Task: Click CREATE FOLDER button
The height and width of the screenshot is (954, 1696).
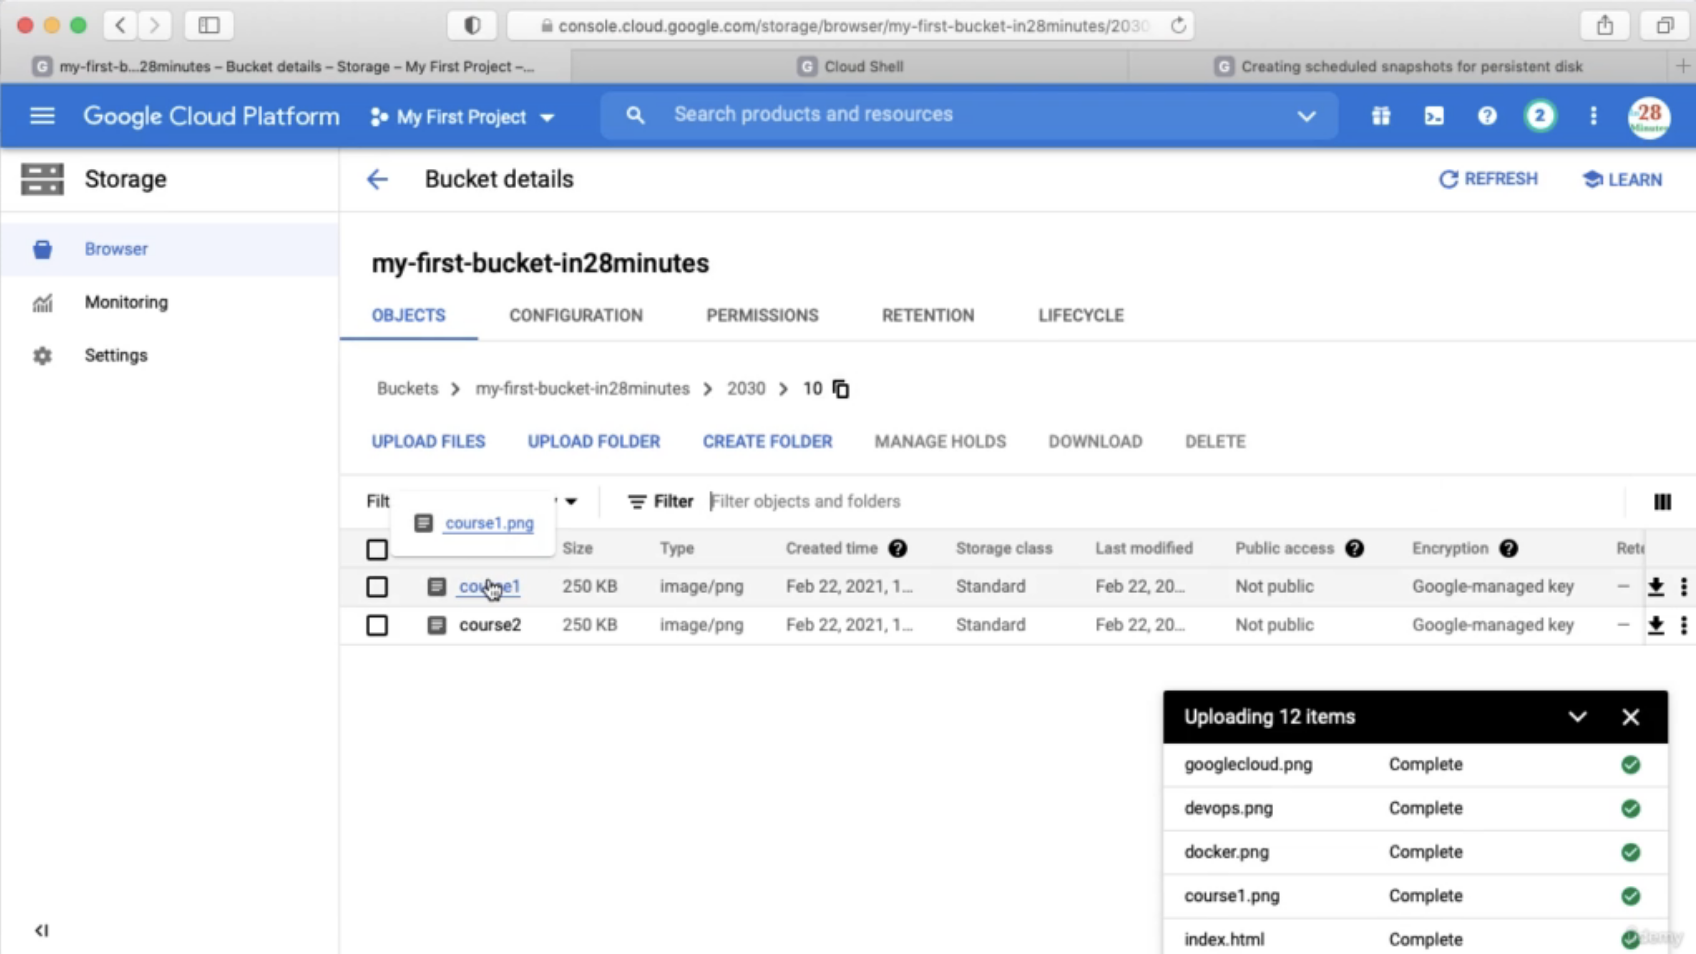Action: pos(767,441)
